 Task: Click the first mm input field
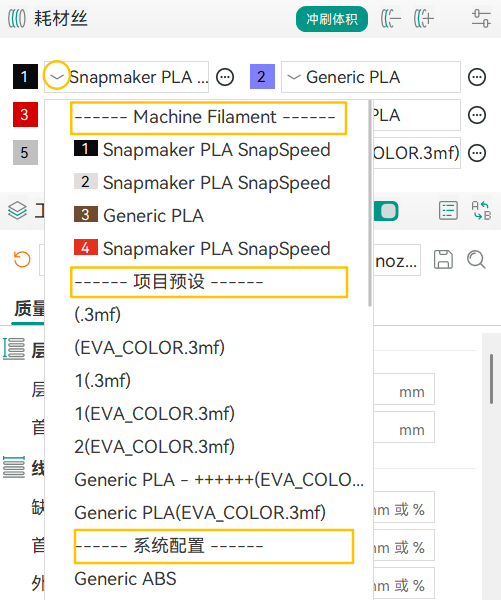click(404, 389)
